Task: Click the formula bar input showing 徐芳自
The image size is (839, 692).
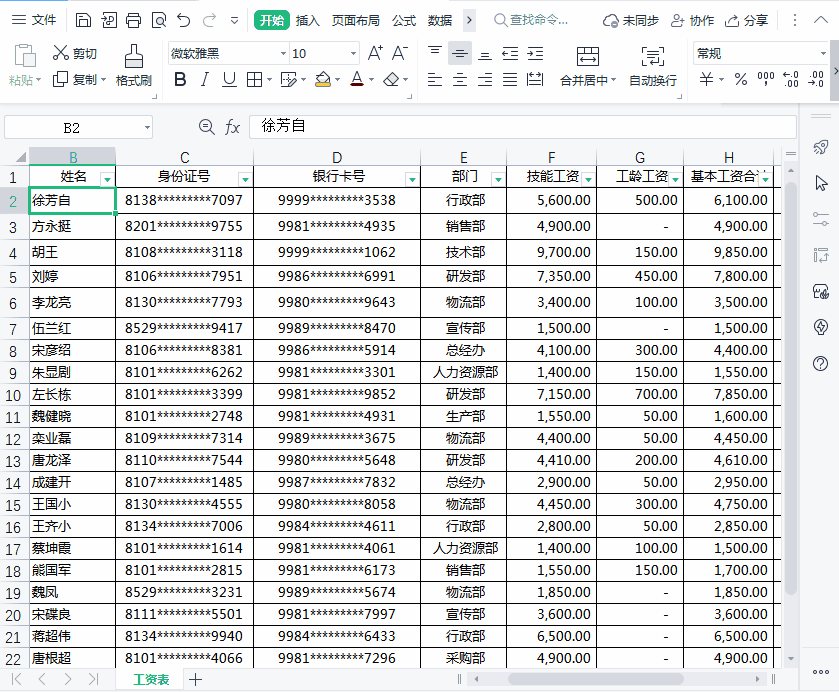Action: (x=523, y=126)
